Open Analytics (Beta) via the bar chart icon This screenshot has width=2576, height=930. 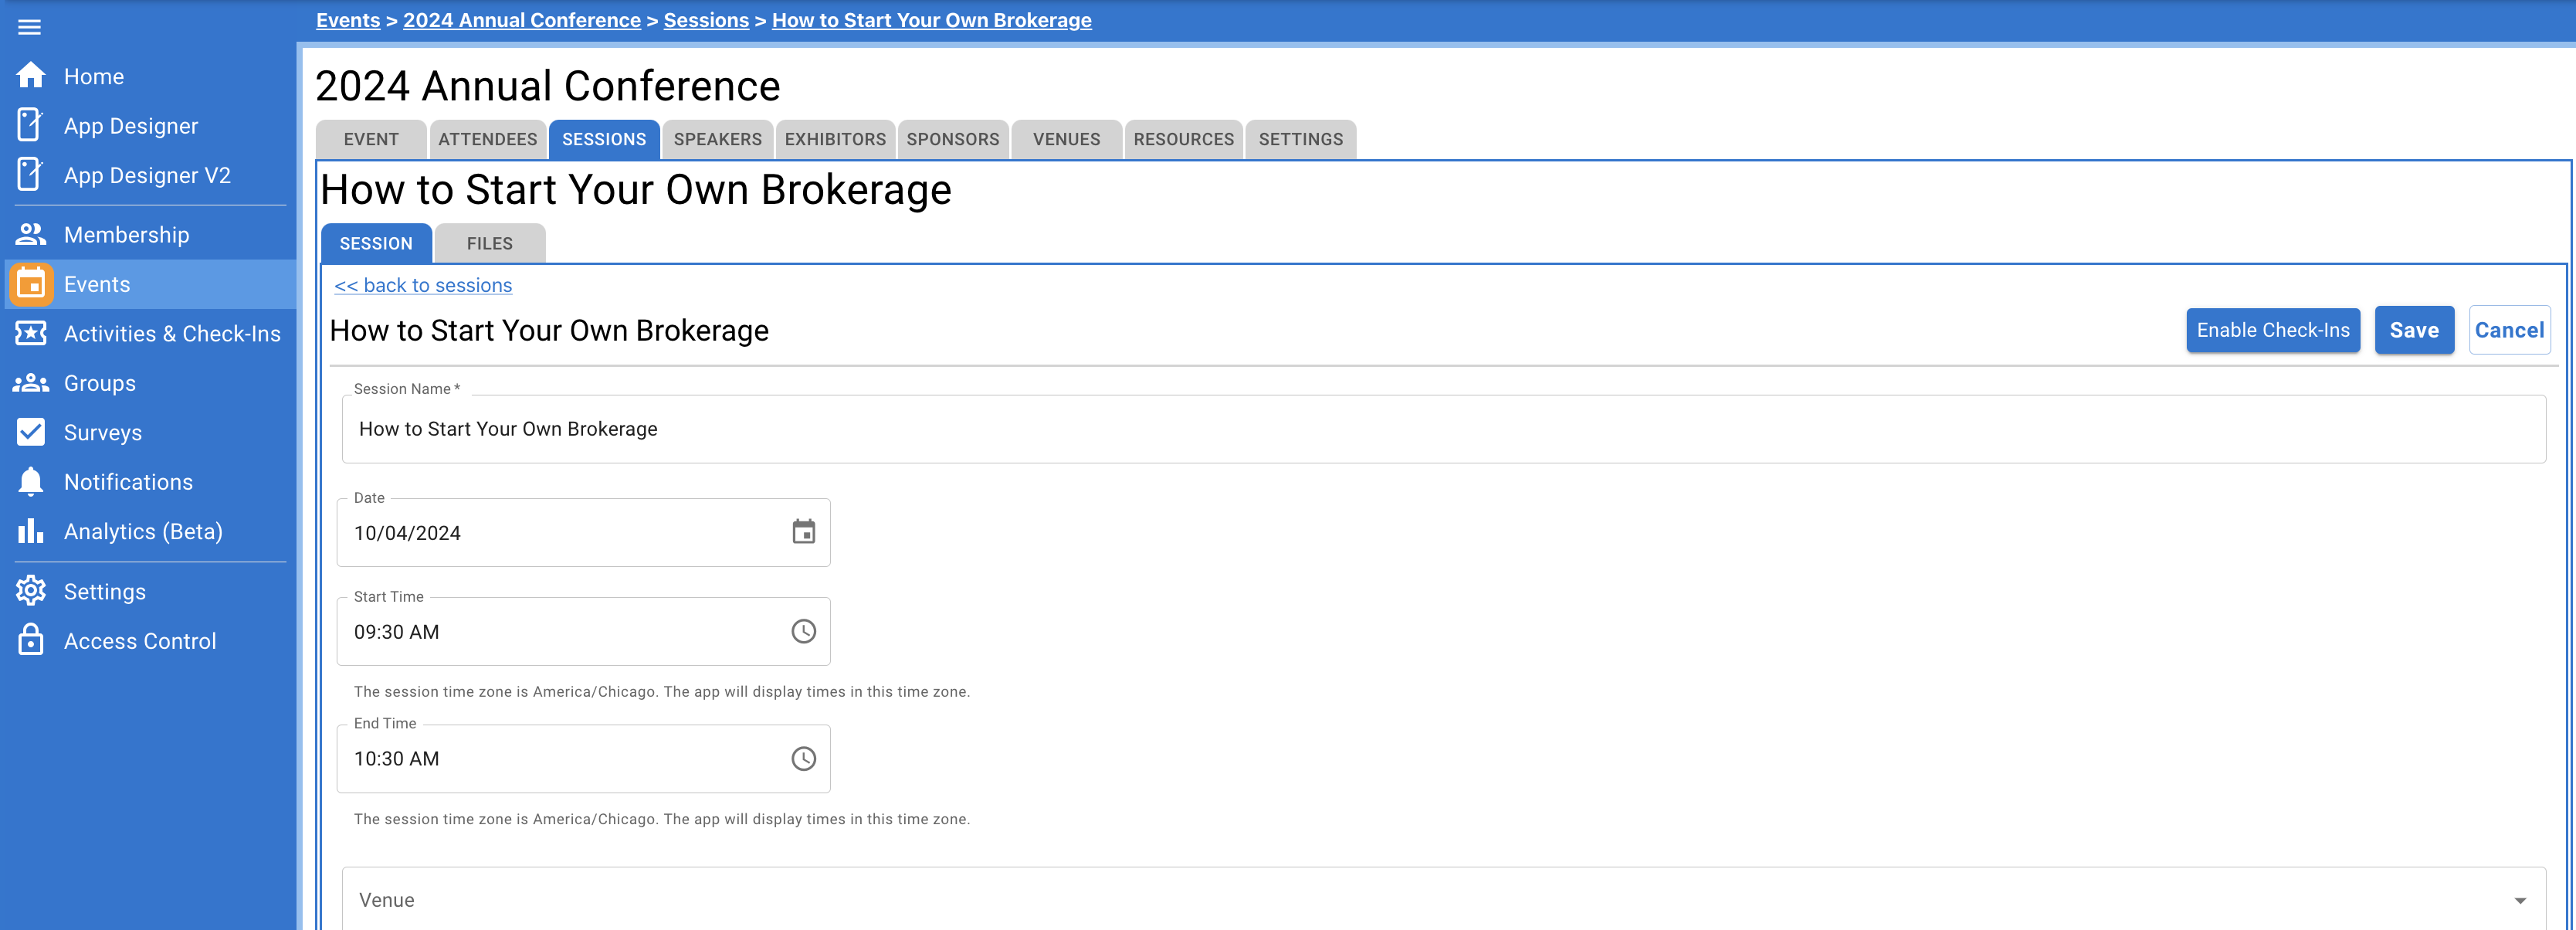[31, 531]
